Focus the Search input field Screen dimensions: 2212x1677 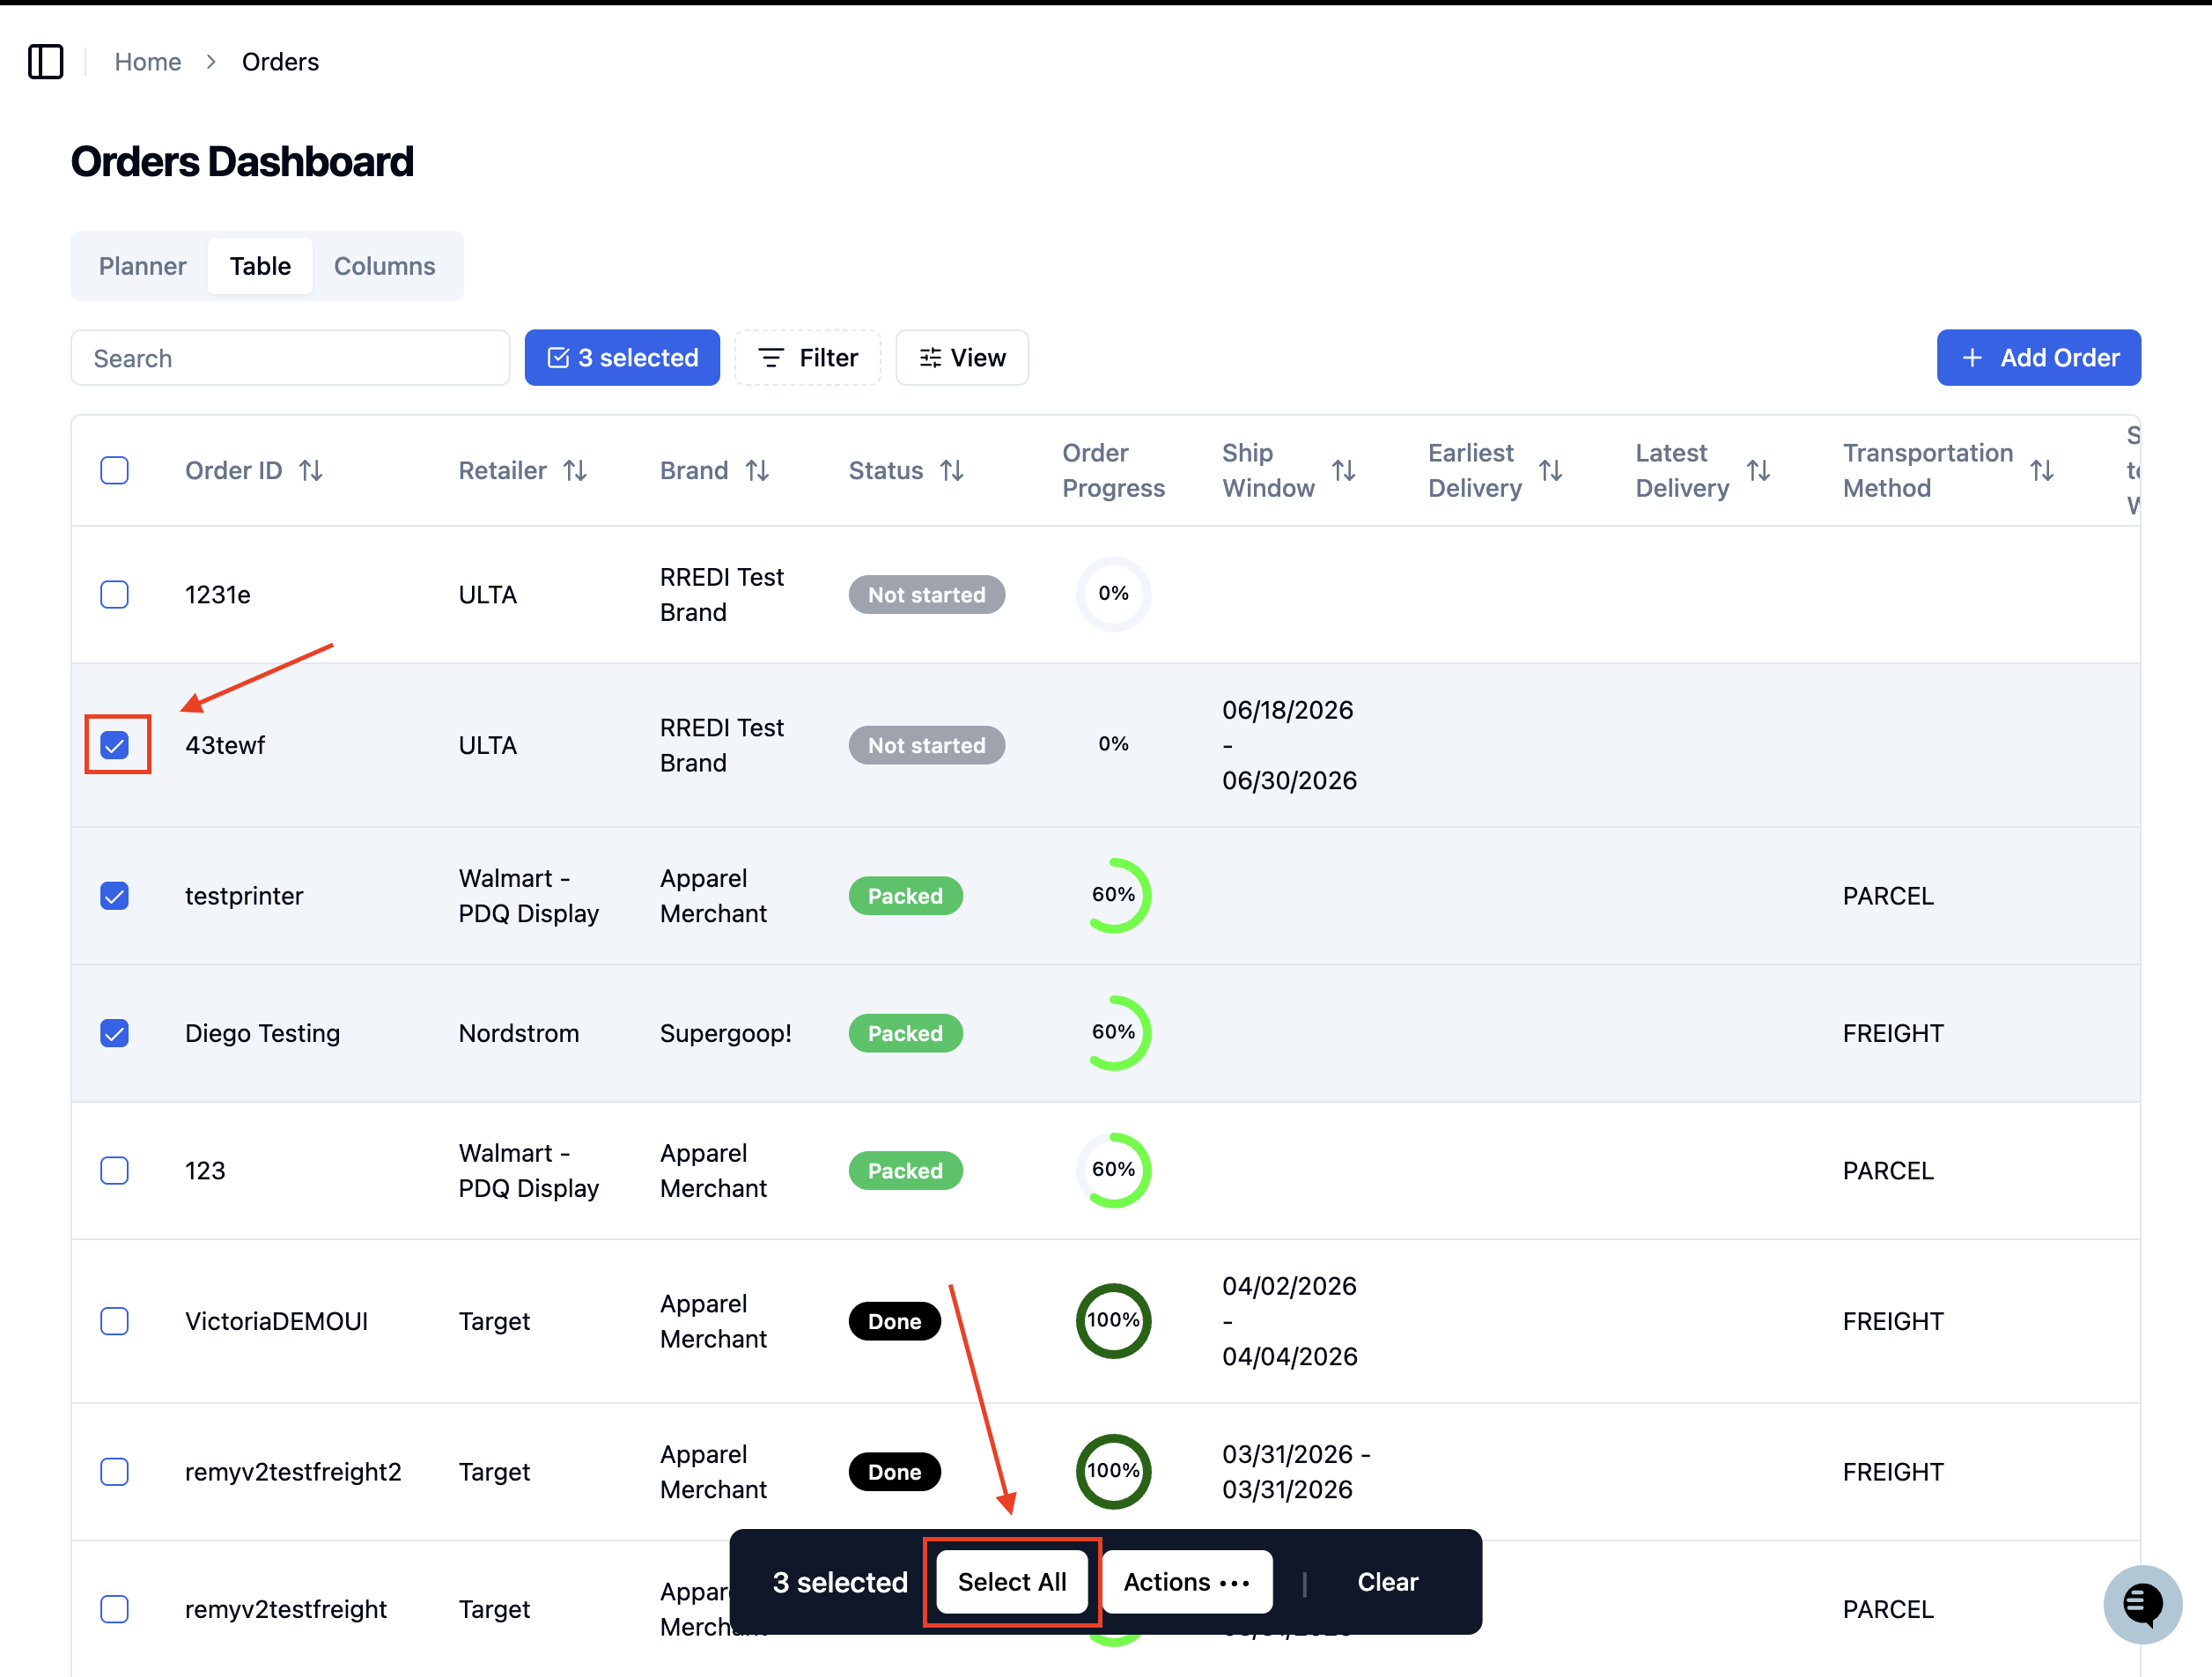coord(290,357)
